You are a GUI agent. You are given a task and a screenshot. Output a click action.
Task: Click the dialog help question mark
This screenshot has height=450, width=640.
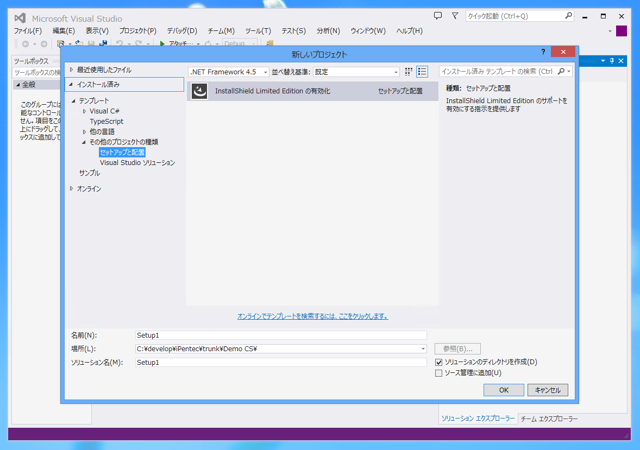point(543,52)
